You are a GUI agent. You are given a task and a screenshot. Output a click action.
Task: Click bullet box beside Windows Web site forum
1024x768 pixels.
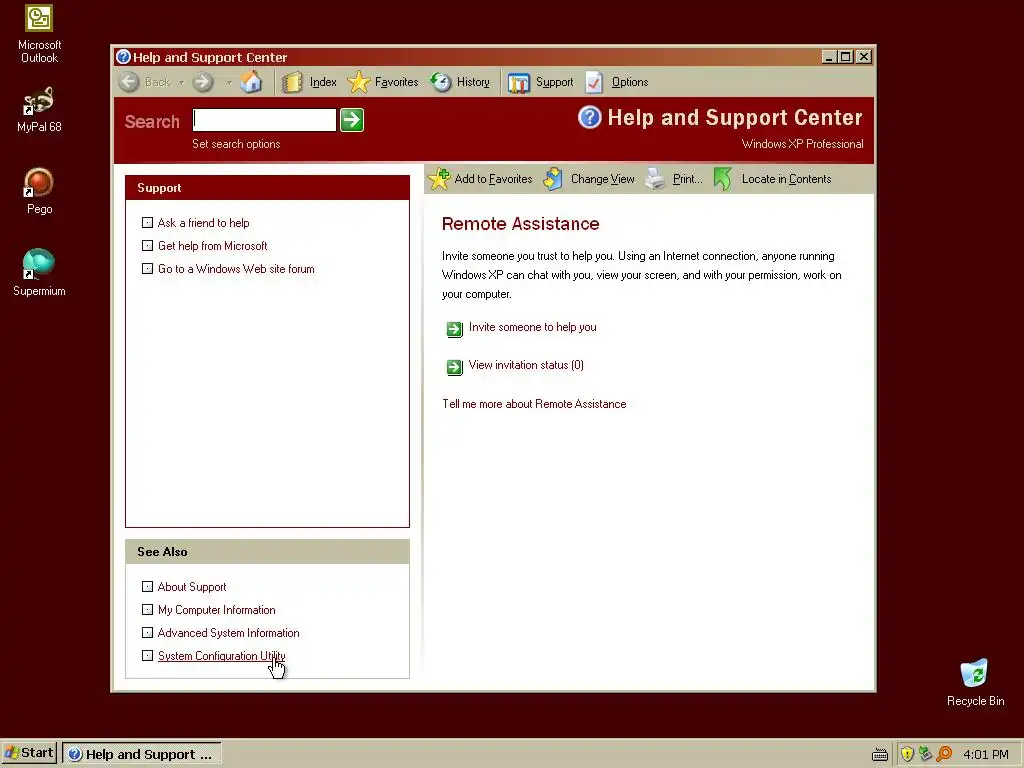pos(148,268)
